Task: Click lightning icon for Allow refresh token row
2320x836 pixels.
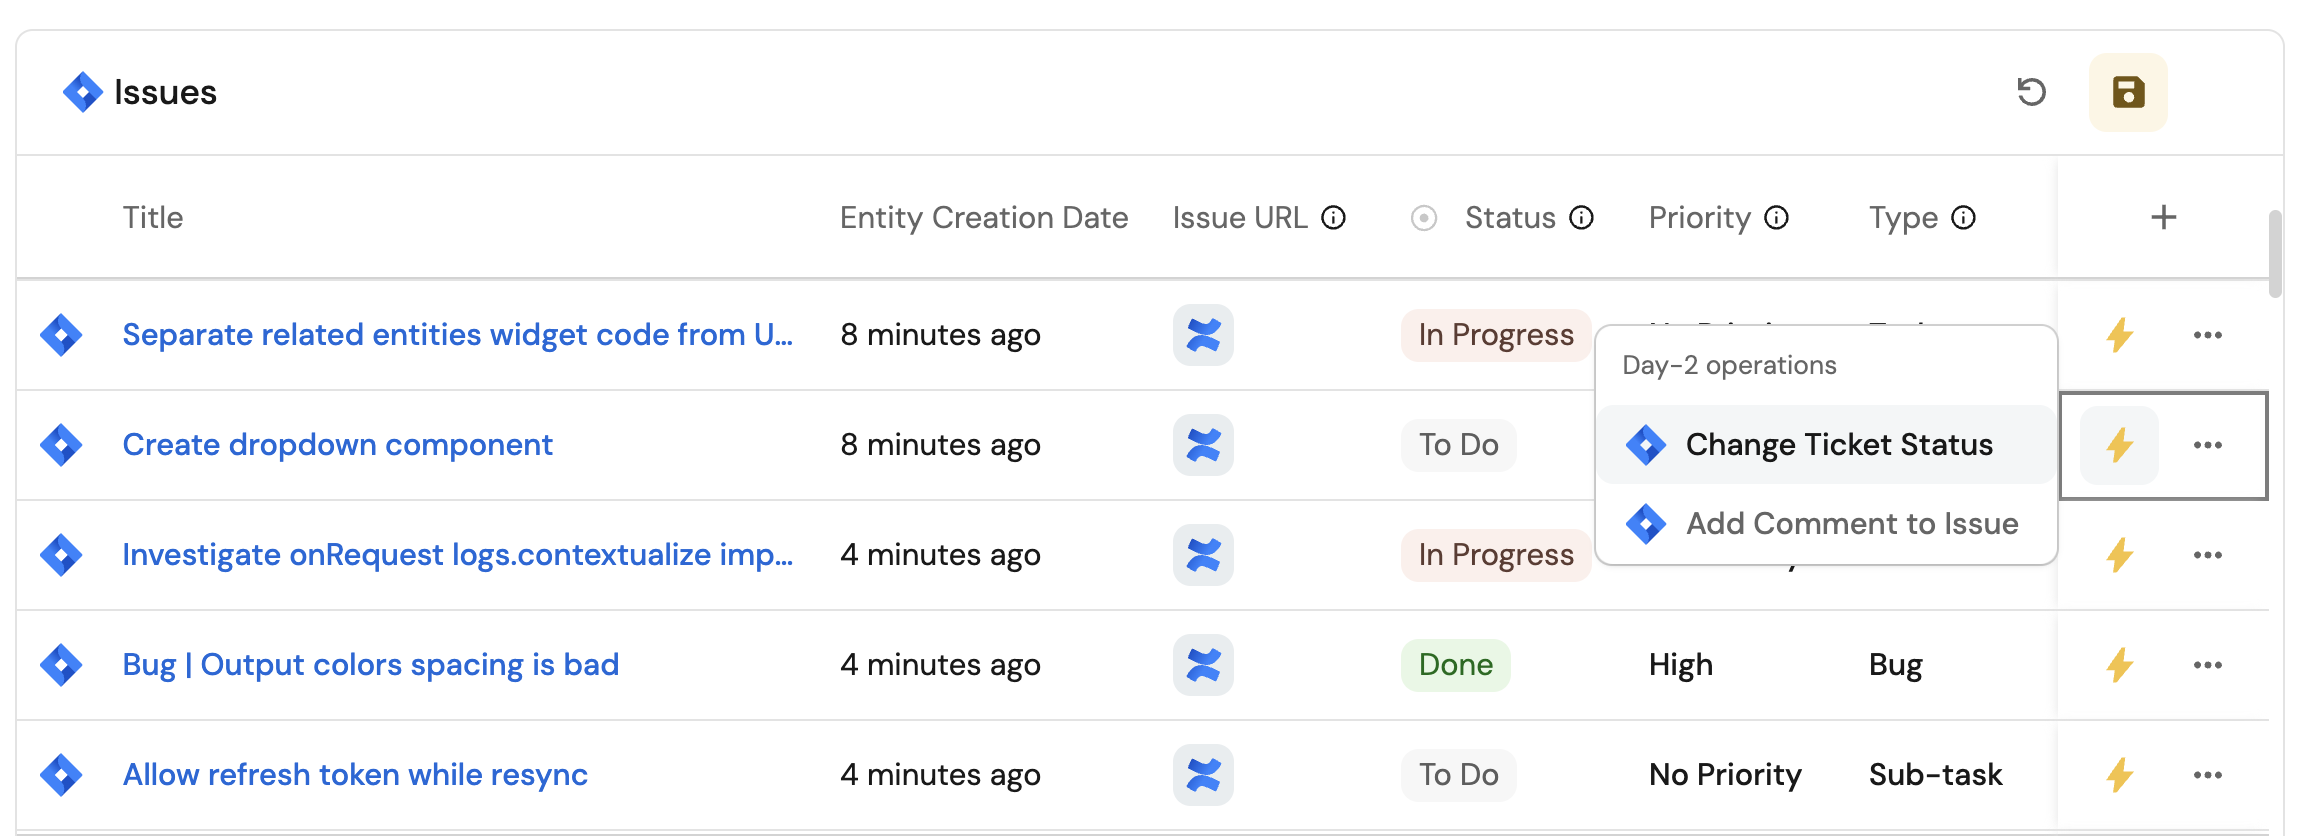Action: [2119, 775]
